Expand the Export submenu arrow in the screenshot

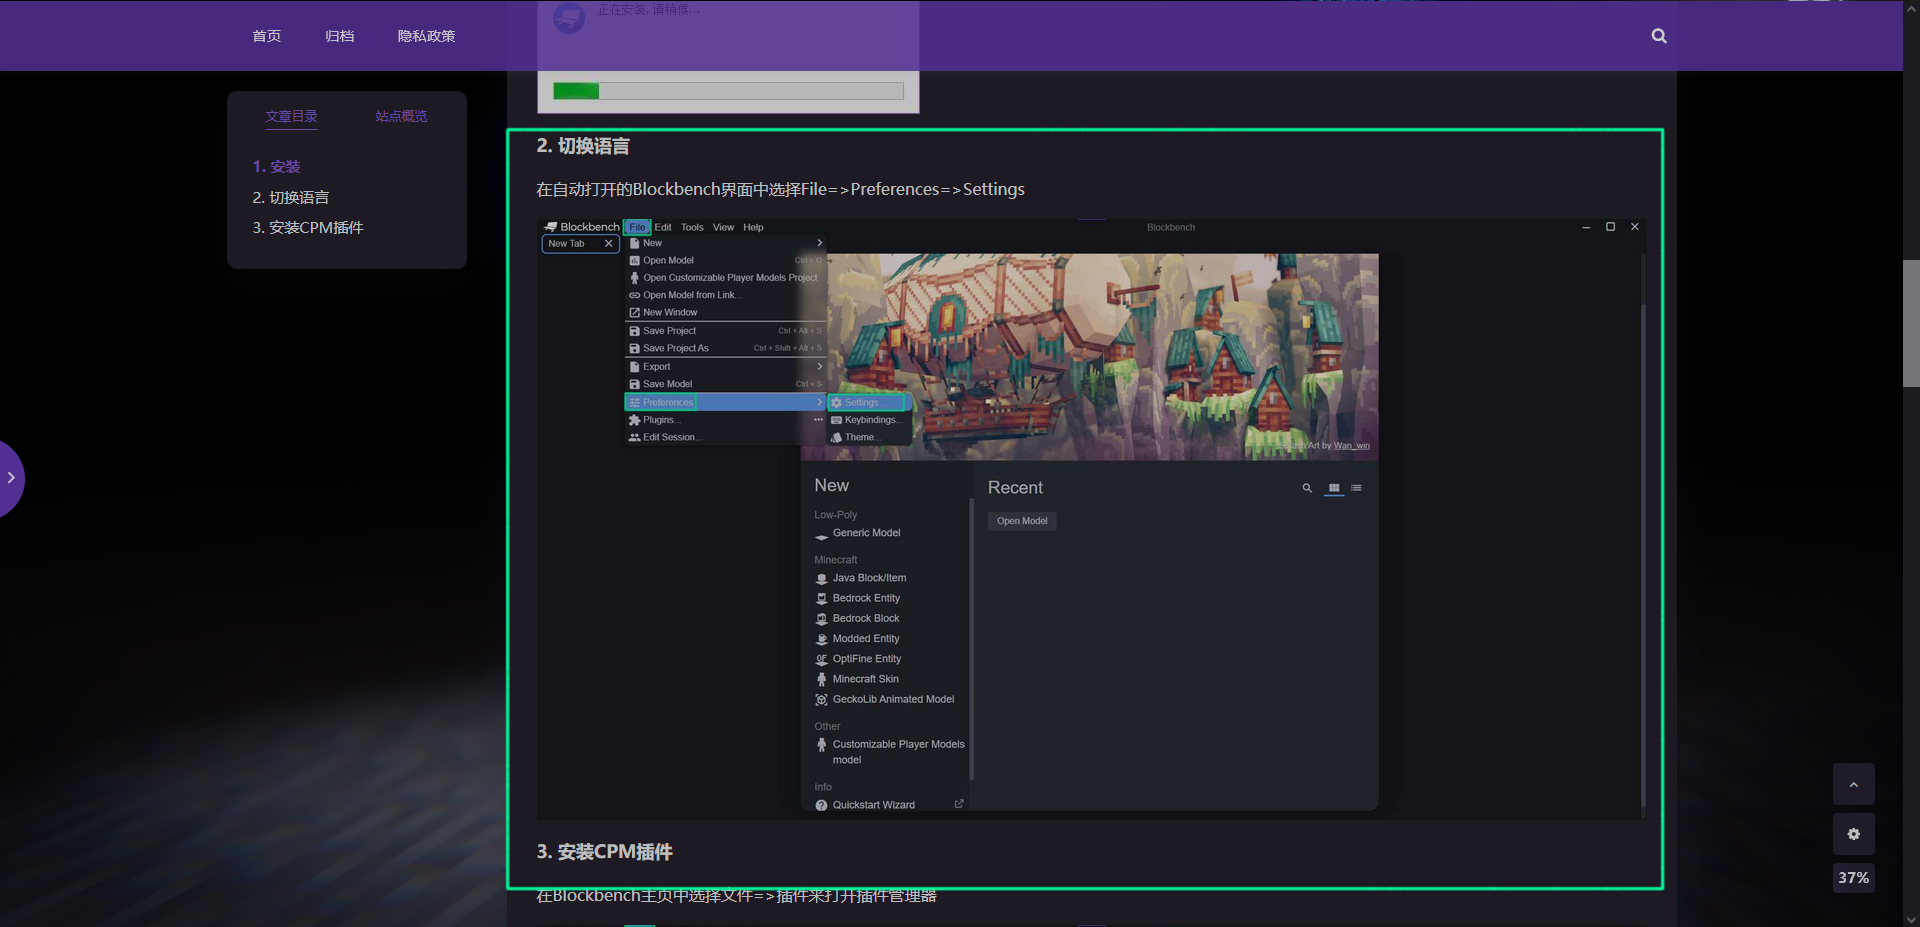coord(820,367)
